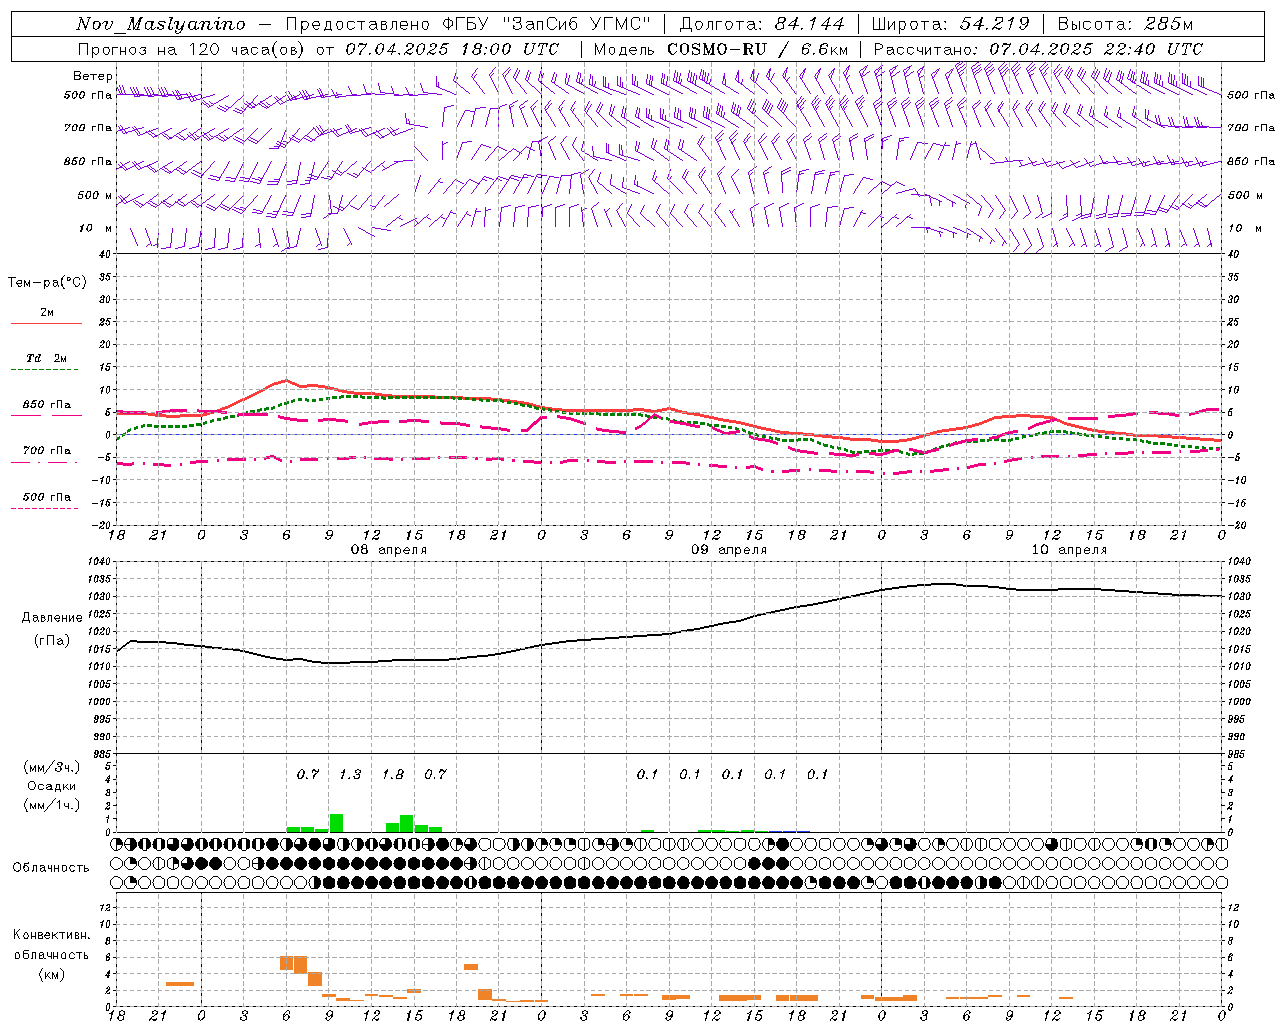Click the longitude value 84.144

click(809, 24)
